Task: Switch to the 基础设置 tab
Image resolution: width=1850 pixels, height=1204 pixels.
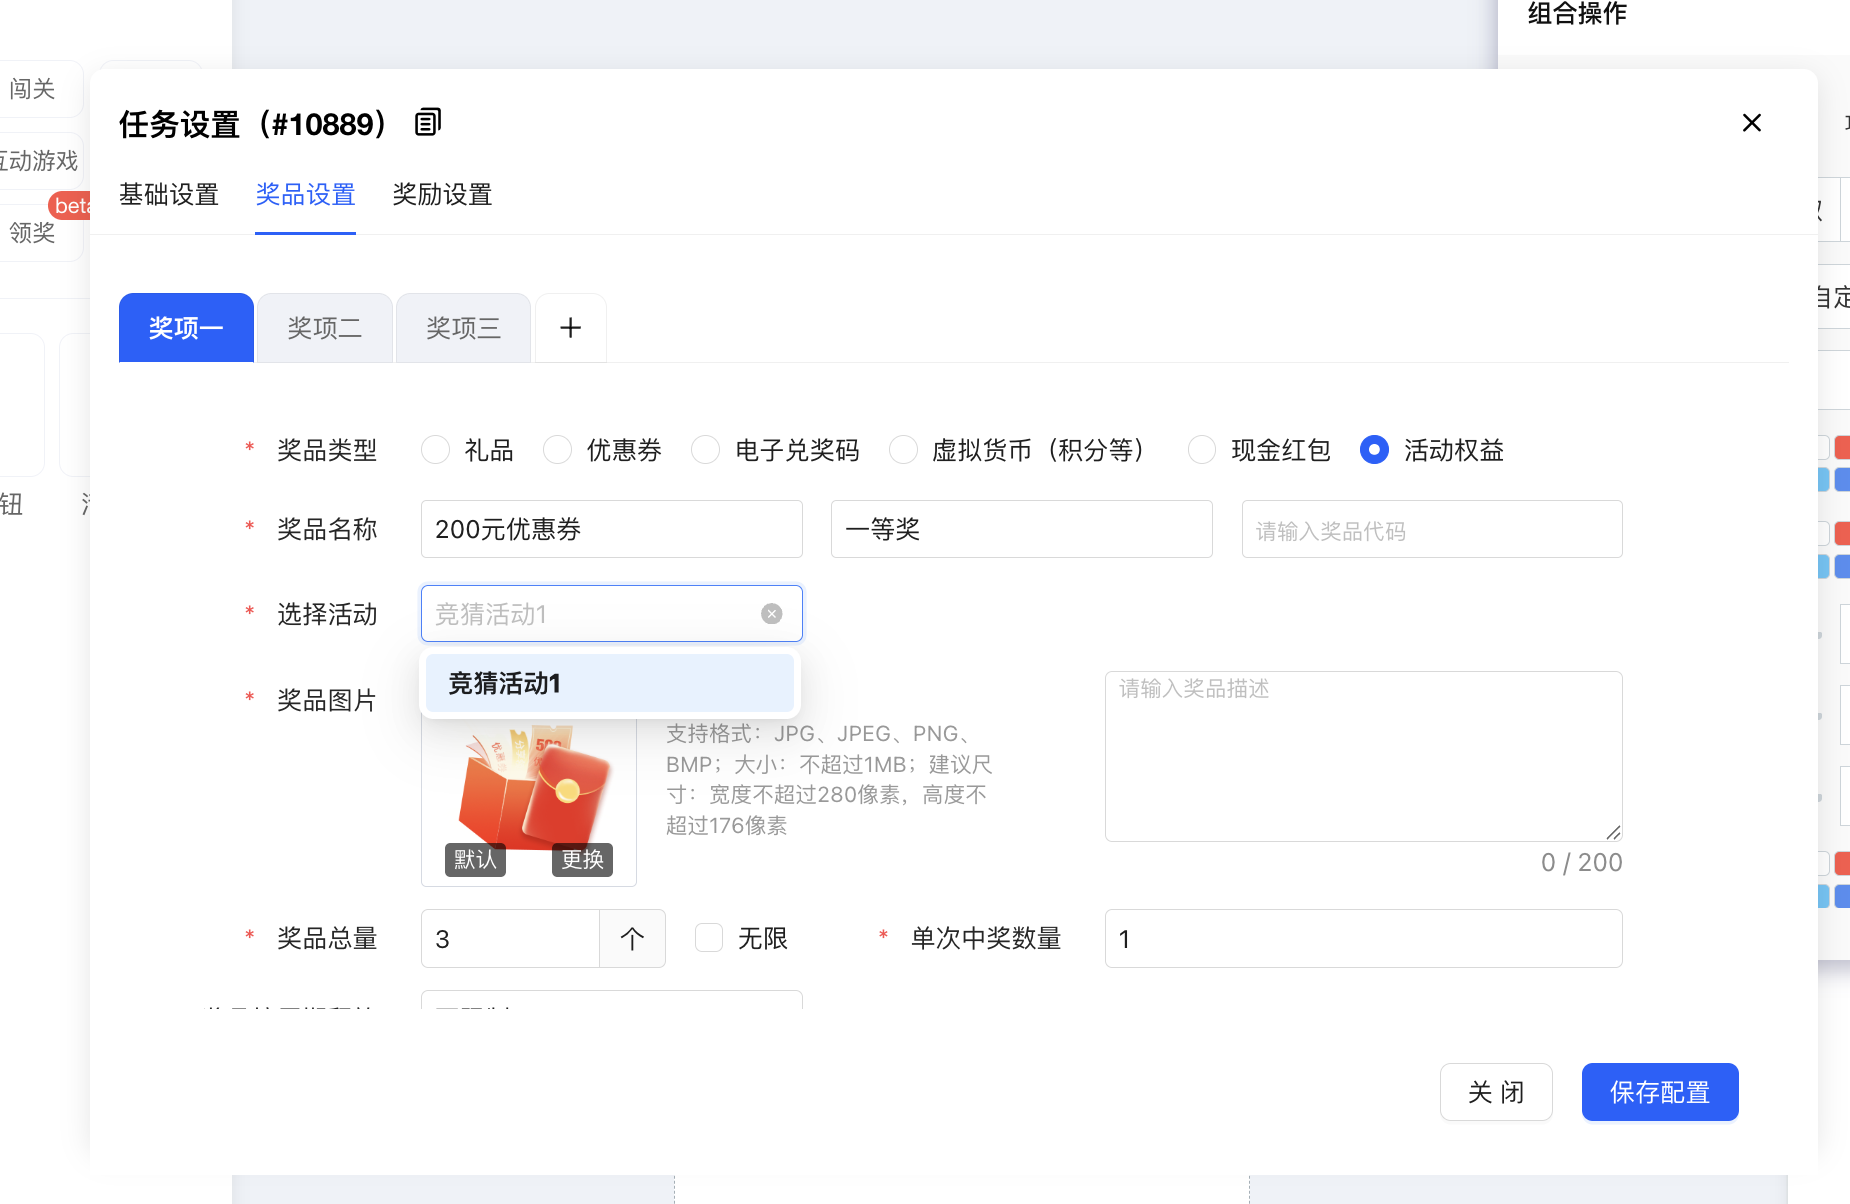Action: (x=169, y=195)
